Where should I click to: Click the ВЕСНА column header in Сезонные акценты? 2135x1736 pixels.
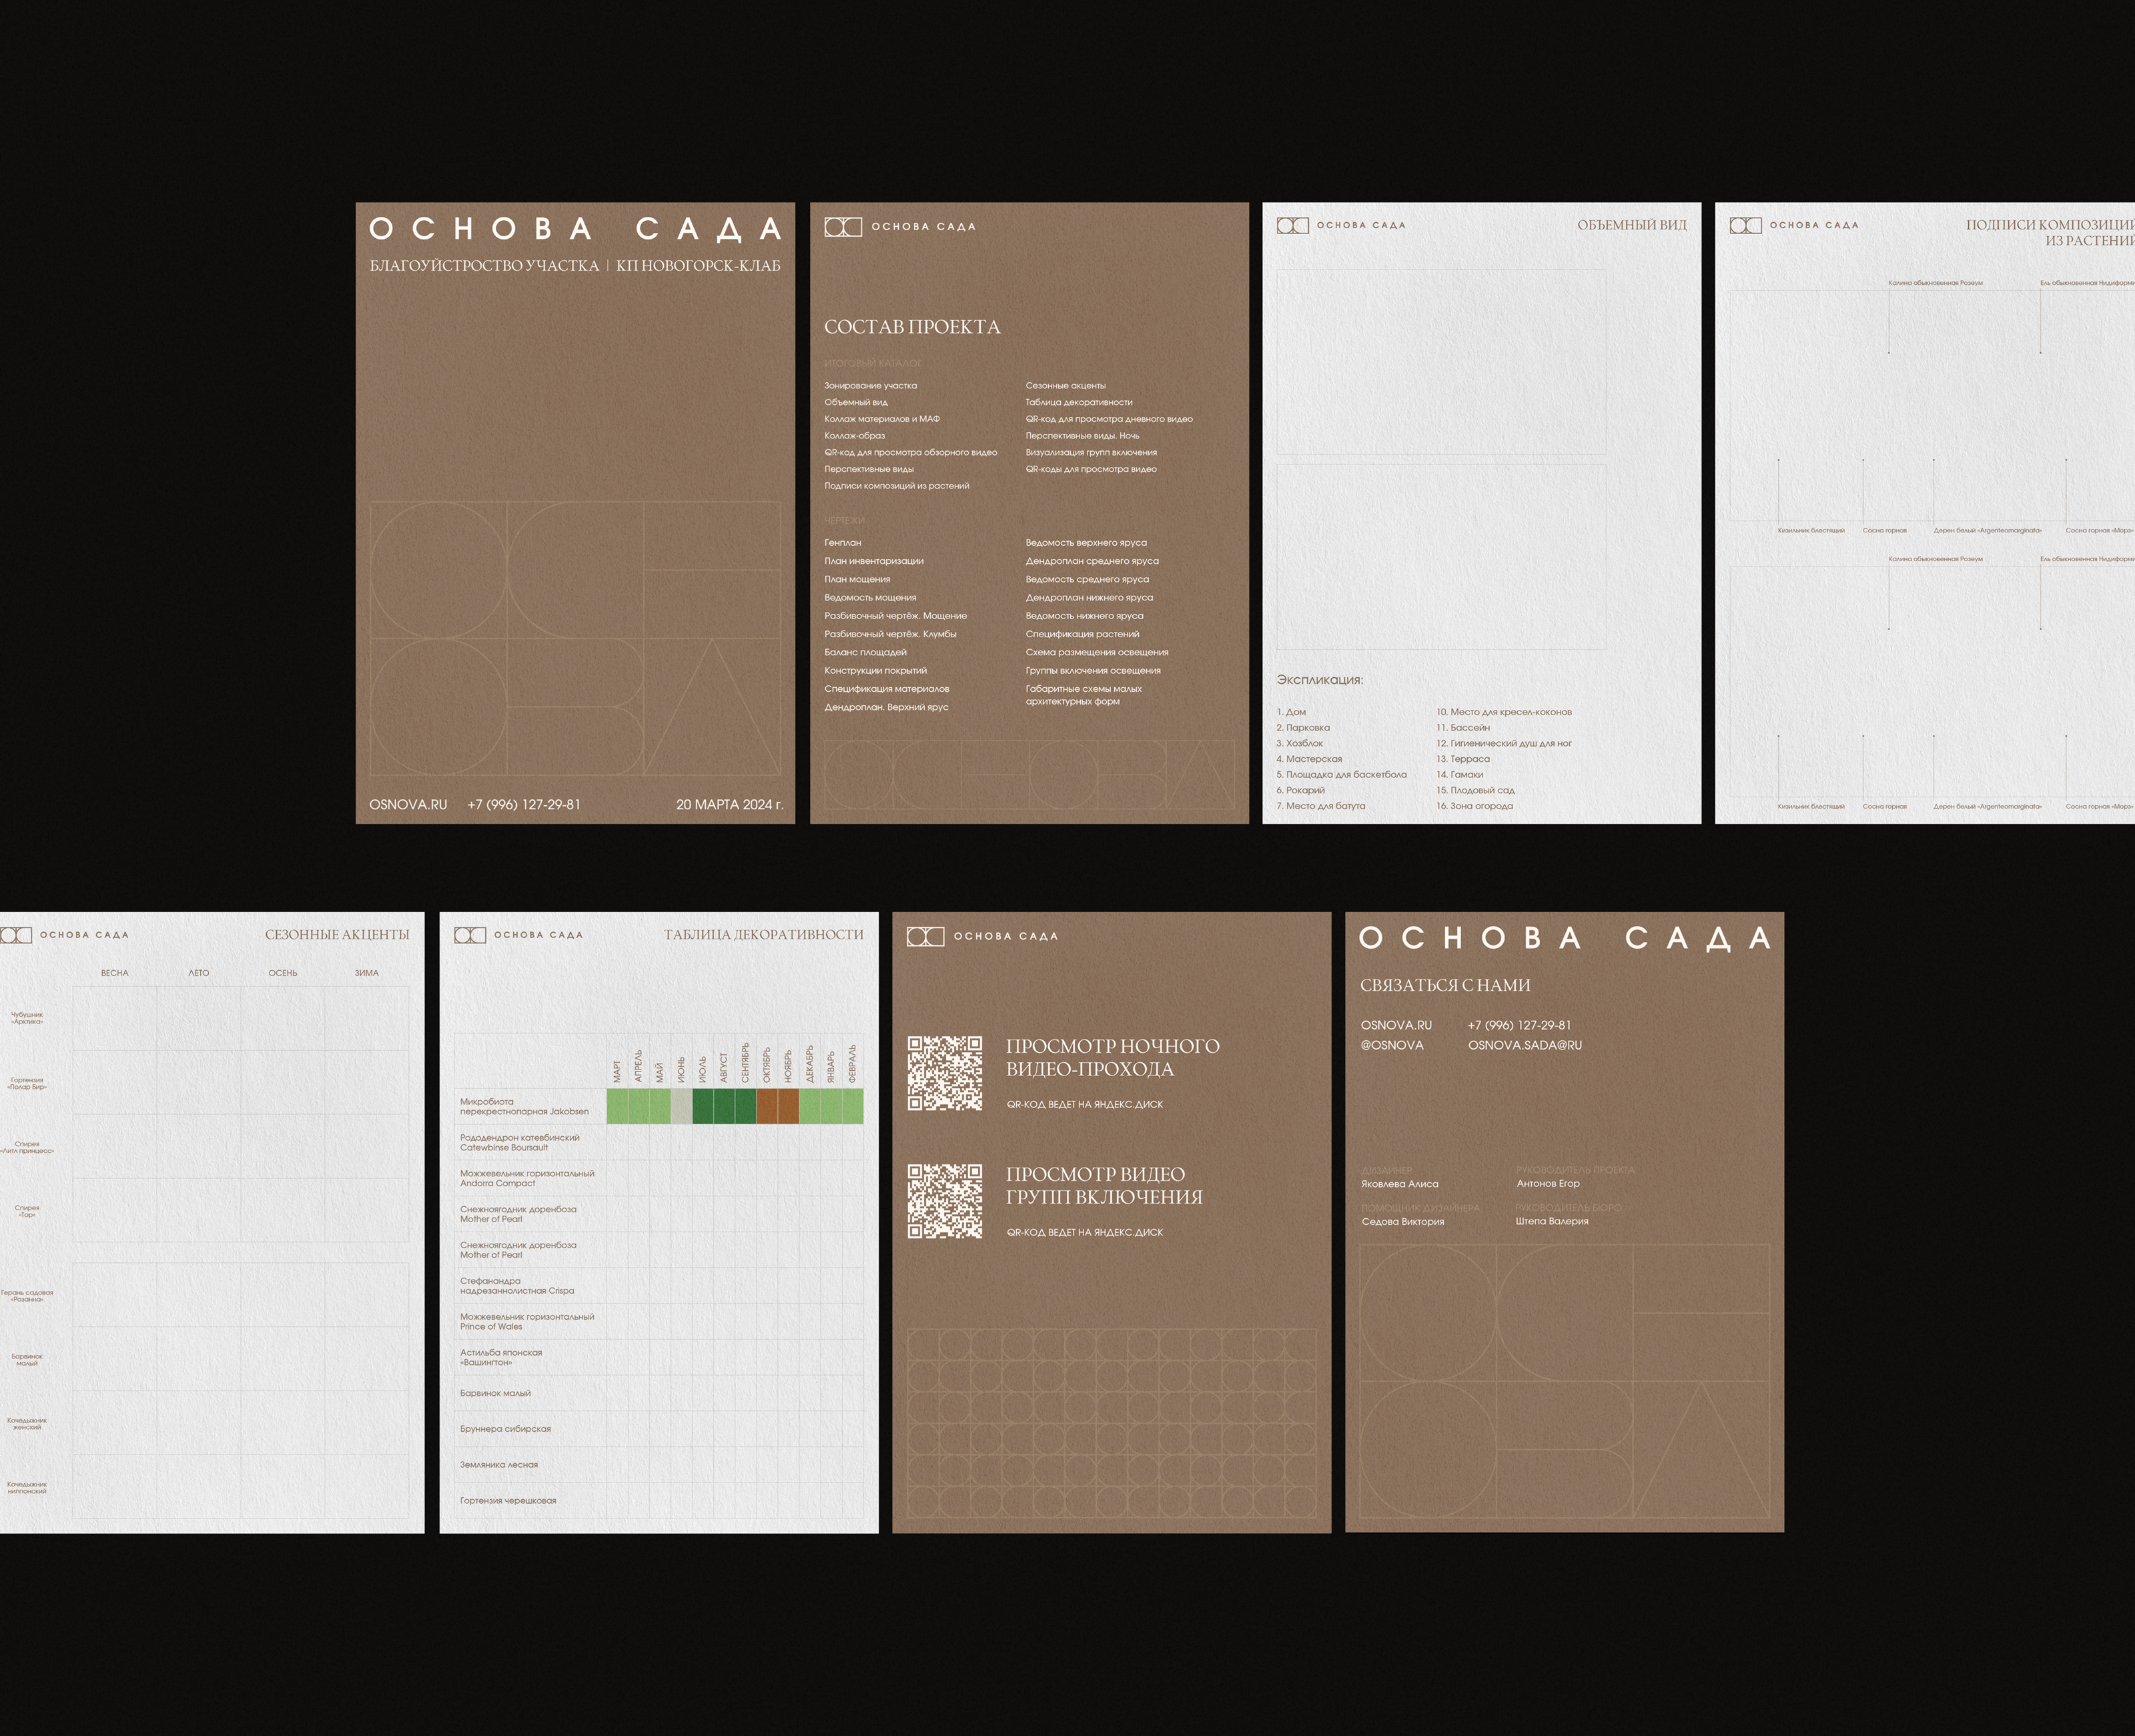(x=115, y=973)
